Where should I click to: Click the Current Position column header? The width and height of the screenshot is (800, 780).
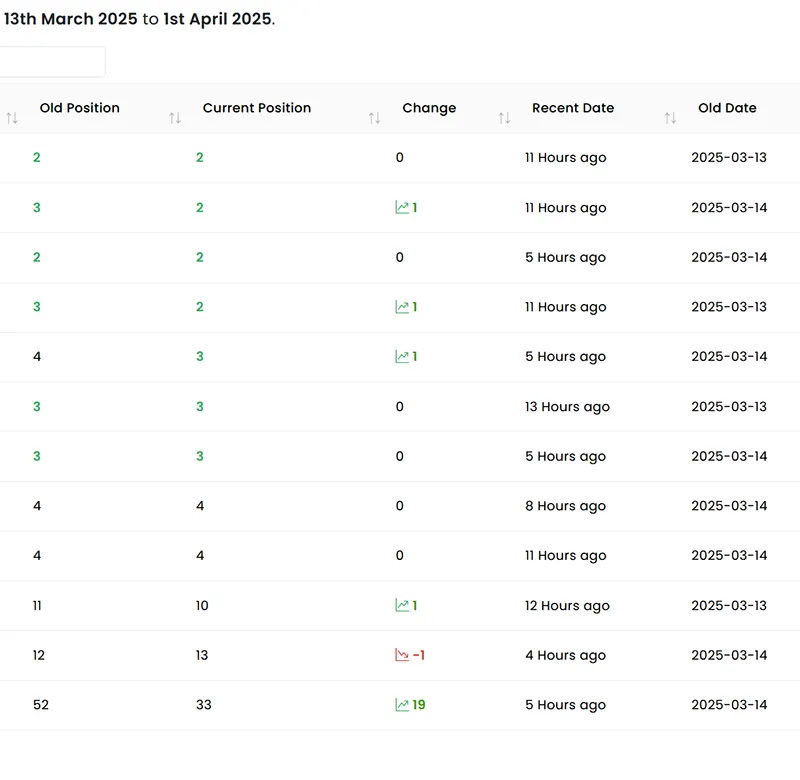(257, 108)
